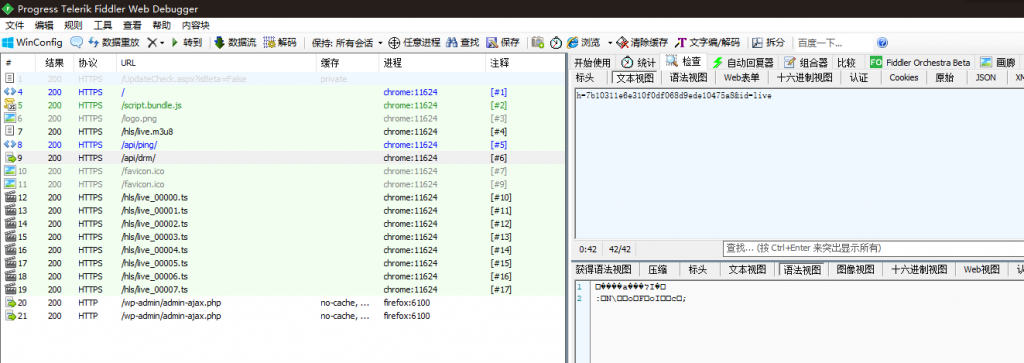Open the 画廊 gallery tab
Screen dimensions: 1024x363
(x=999, y=63)
